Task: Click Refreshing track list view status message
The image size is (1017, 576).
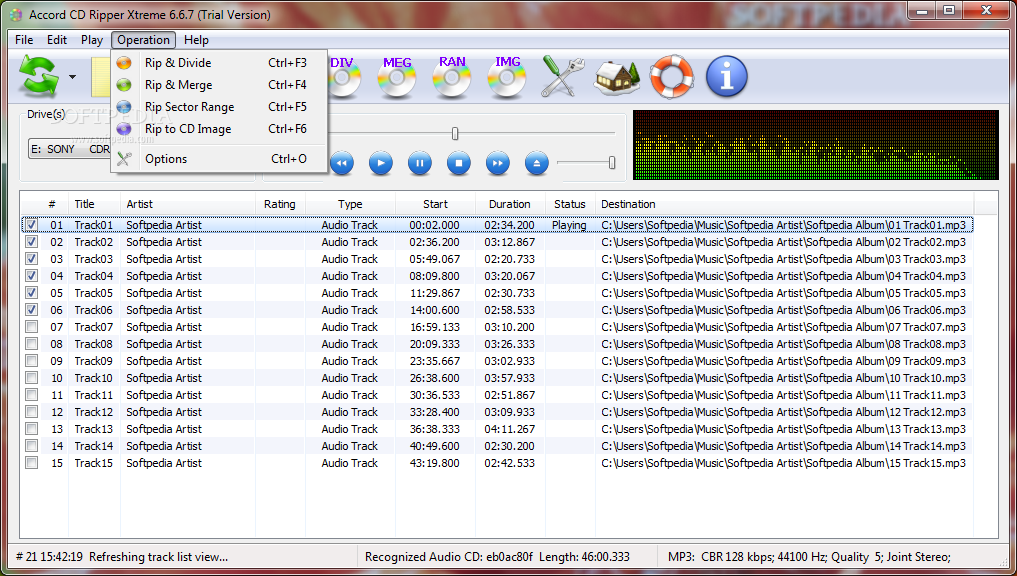Action: point(158,557)
